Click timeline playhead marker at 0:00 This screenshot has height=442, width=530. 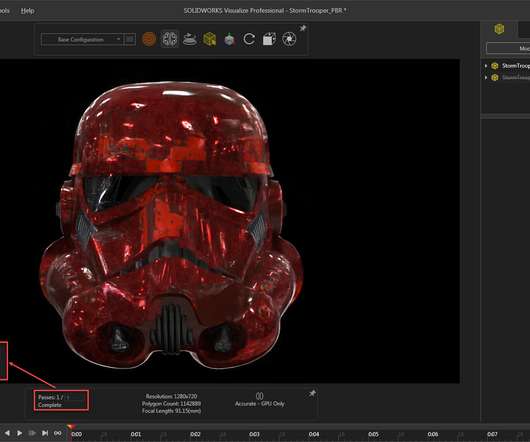[71, 427]
